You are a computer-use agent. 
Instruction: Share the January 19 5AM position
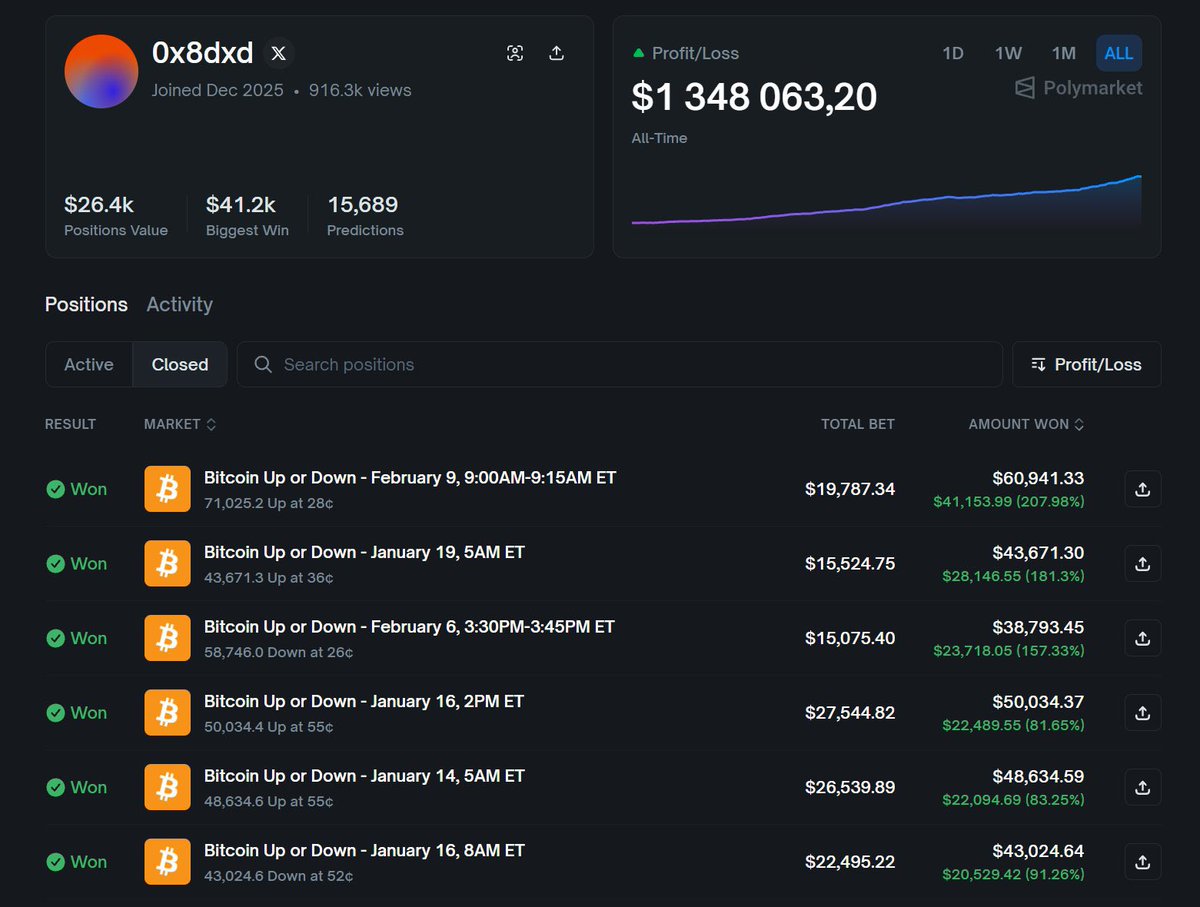click(x=1142, y=563)
